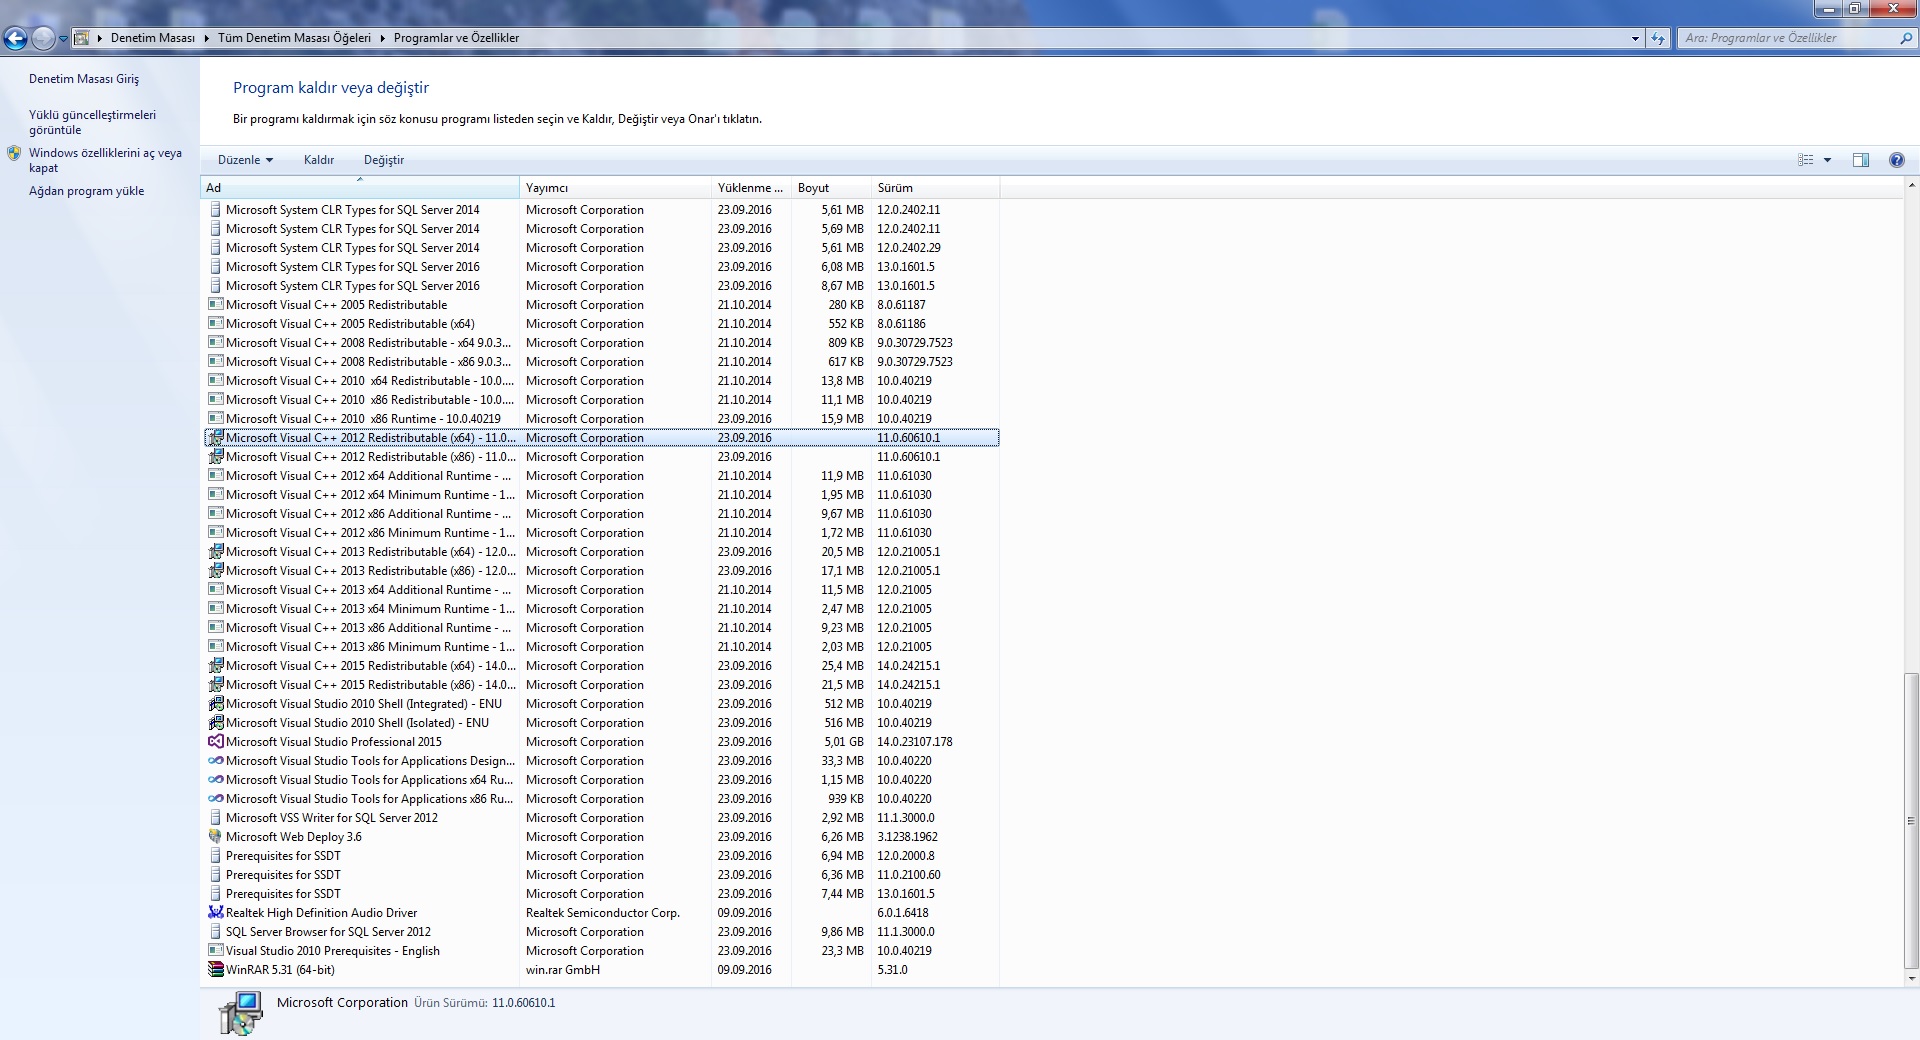Image resolution: width=1920 pixels, height=1040 pixels.
Task: Select icon of Visual C++ 2013 Redistributable (x64)
Action: [x=215, y=552]
